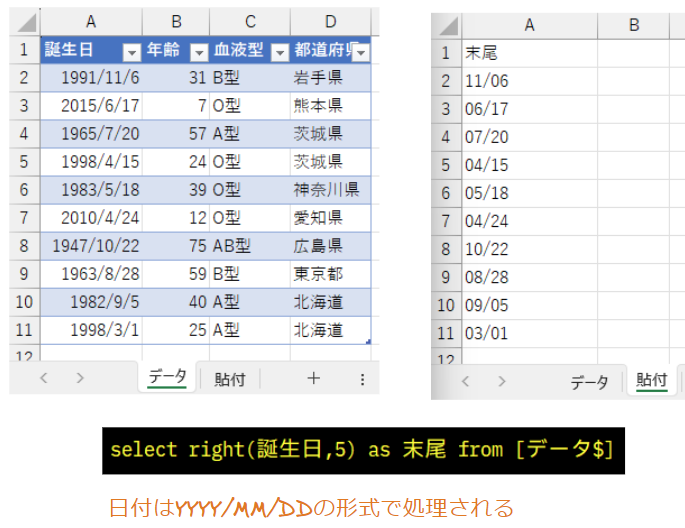Screen dimensions: 685x528
Task: Open sheet options three-dot menu
Action: [x=362, y=379]
